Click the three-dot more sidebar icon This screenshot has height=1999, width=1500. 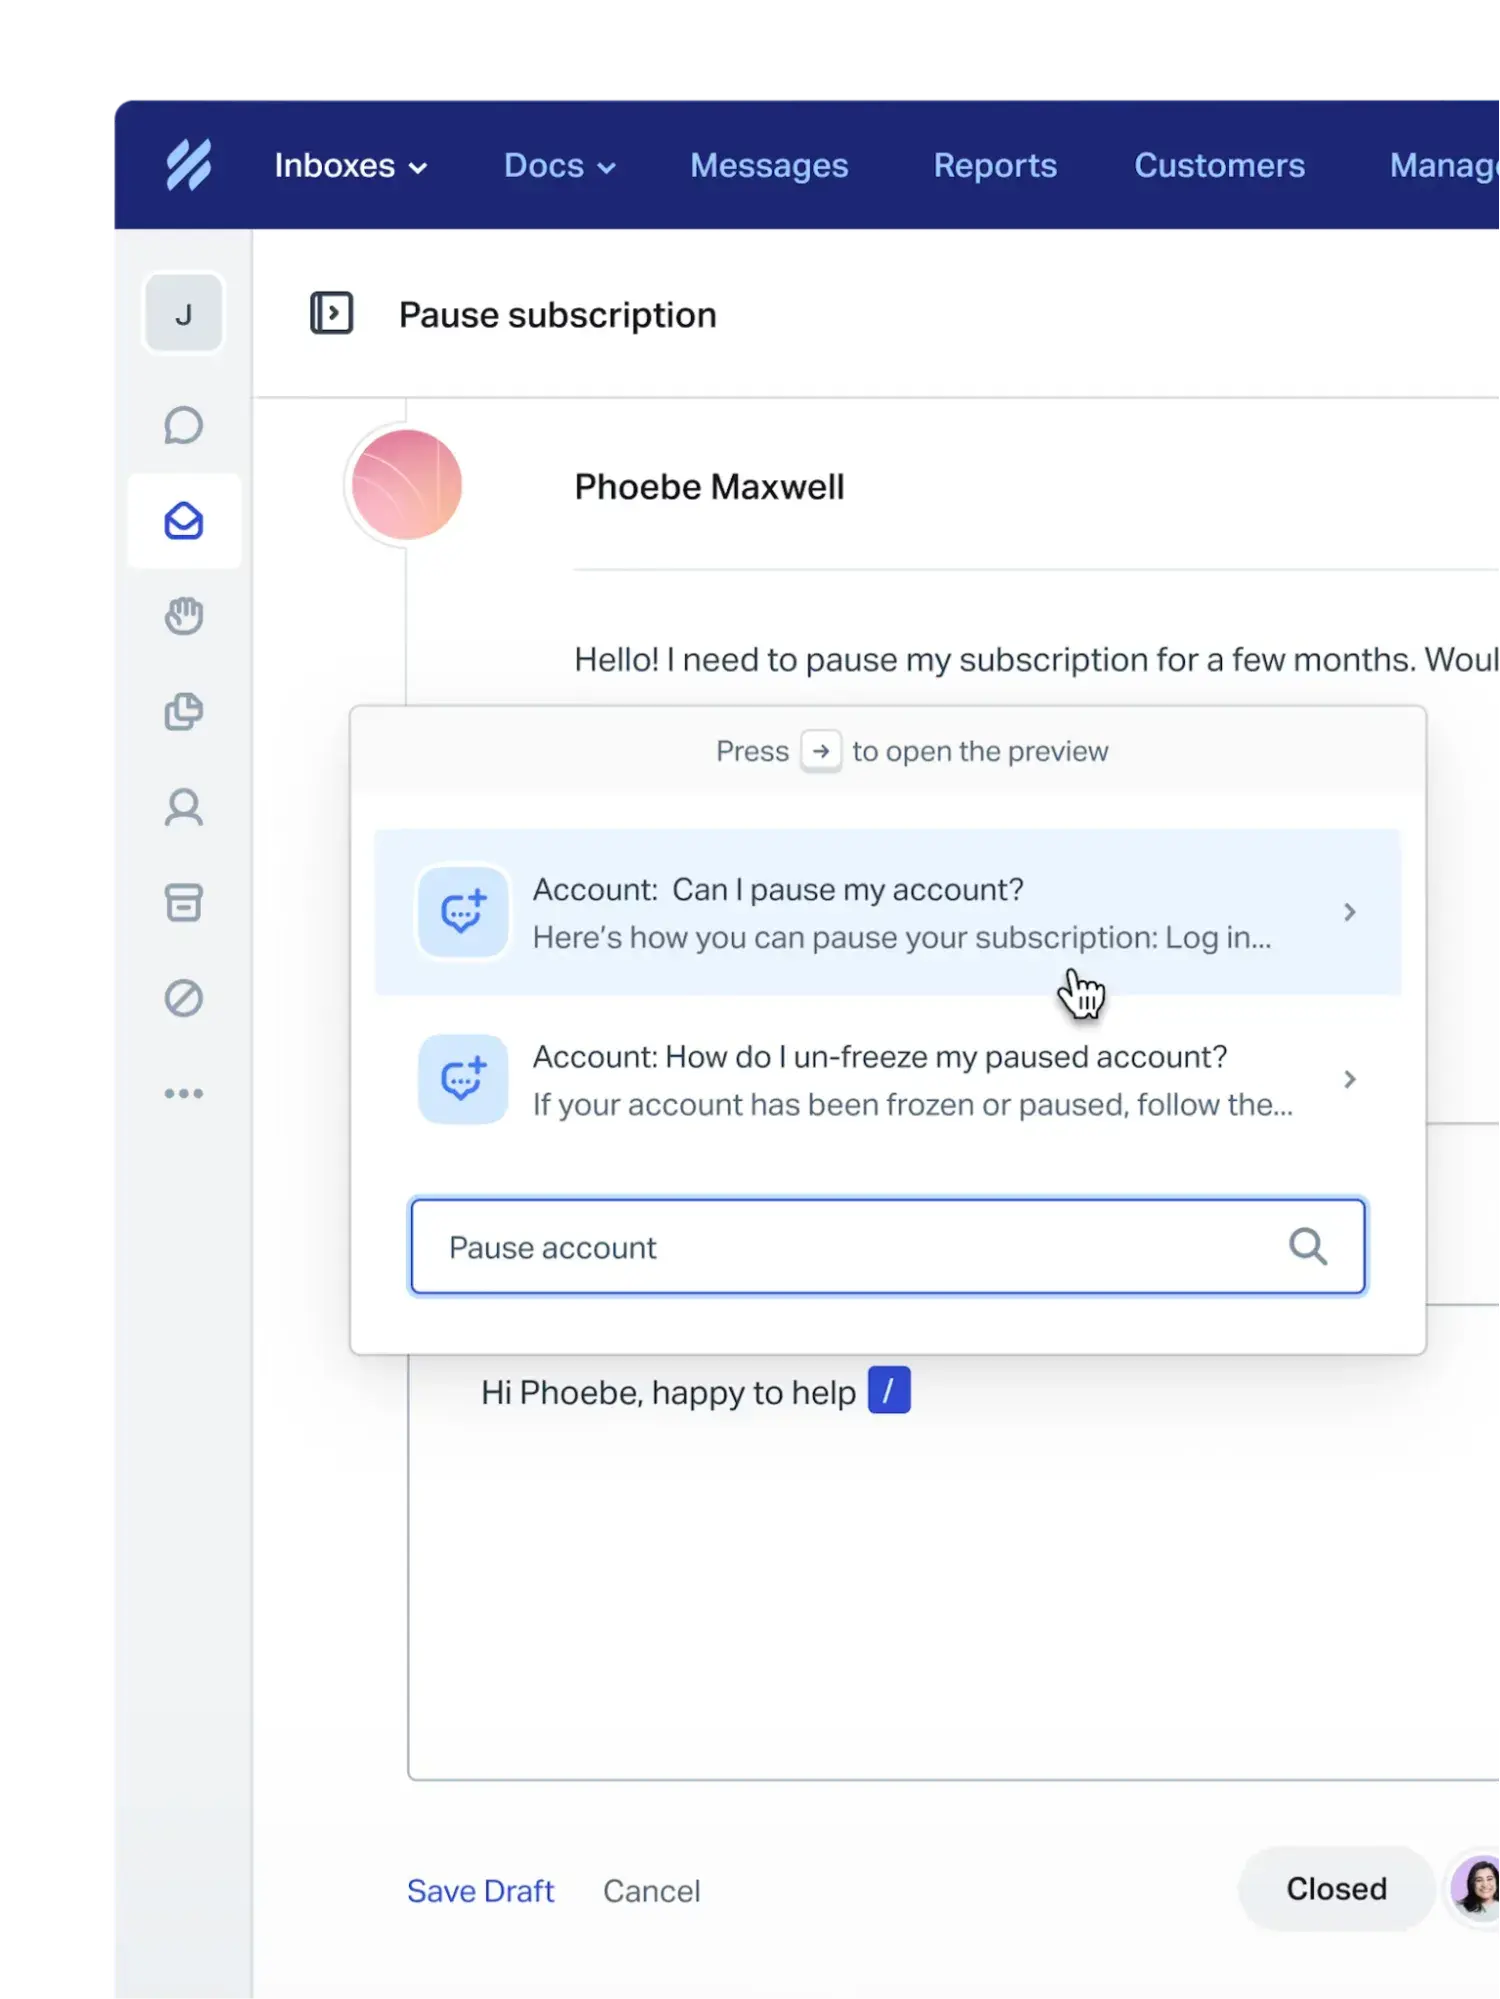pyautogui.click(x=184, y=1093)
